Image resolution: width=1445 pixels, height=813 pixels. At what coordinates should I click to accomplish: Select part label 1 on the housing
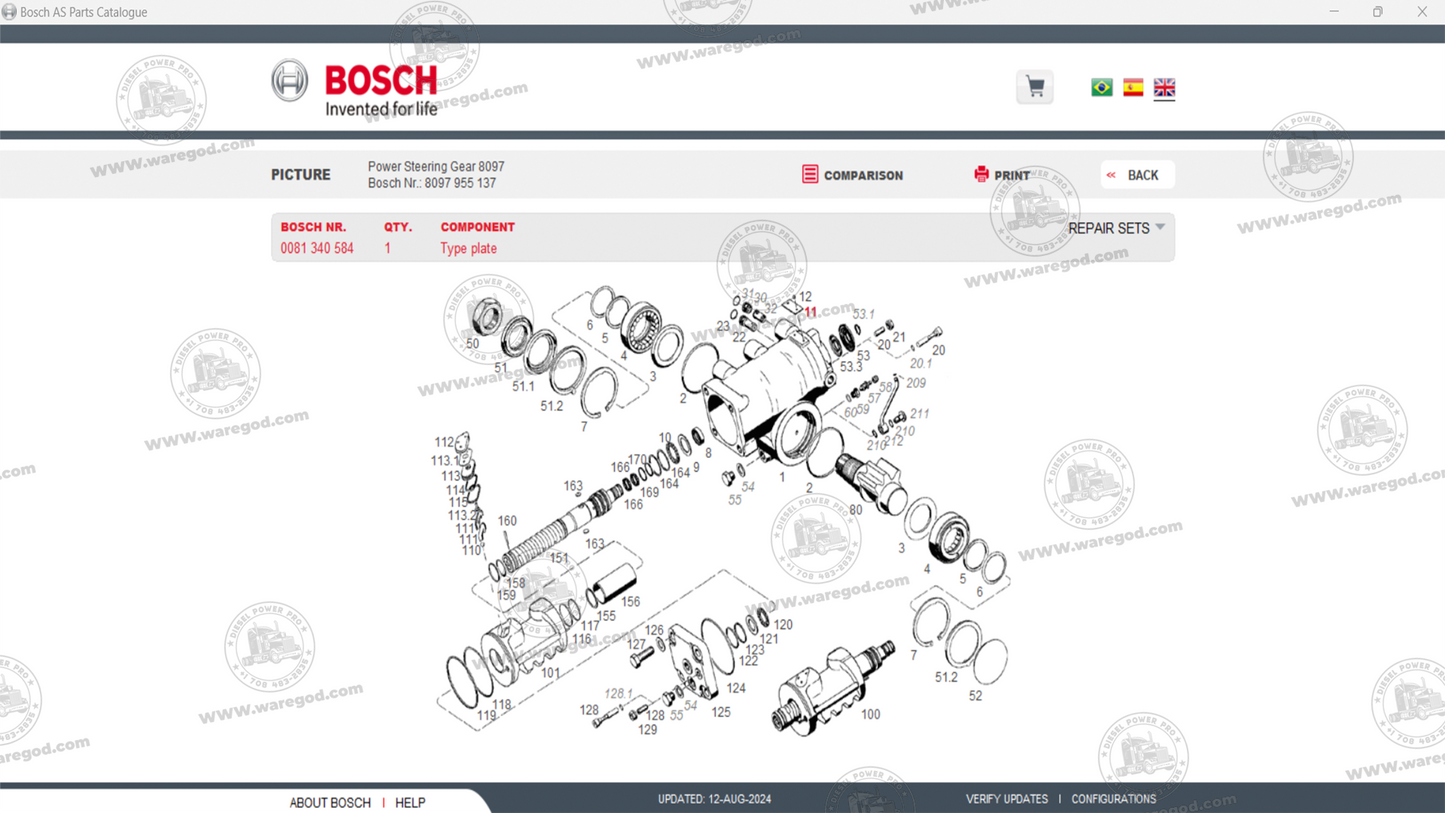[782, 477]
